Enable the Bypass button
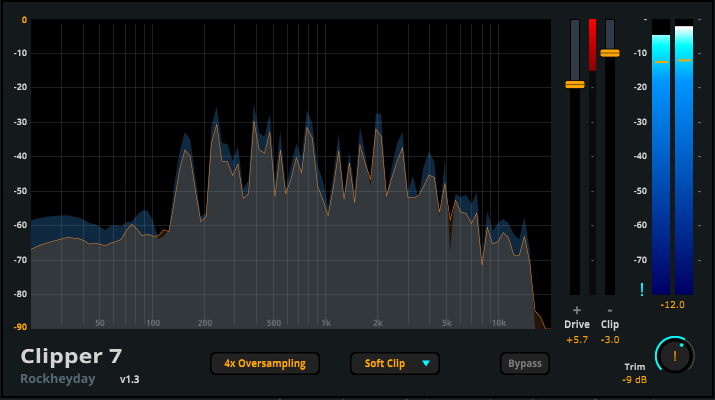This screenshot has width=715, height=400. (x=525, y=364)
